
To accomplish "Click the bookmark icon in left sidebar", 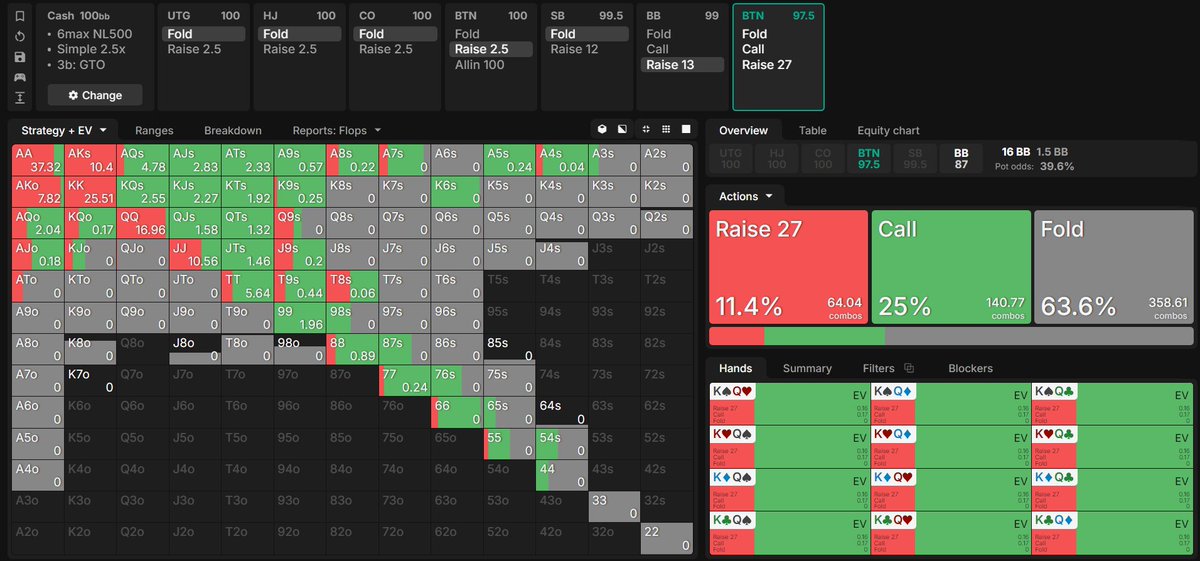I will tap(20, 17).
